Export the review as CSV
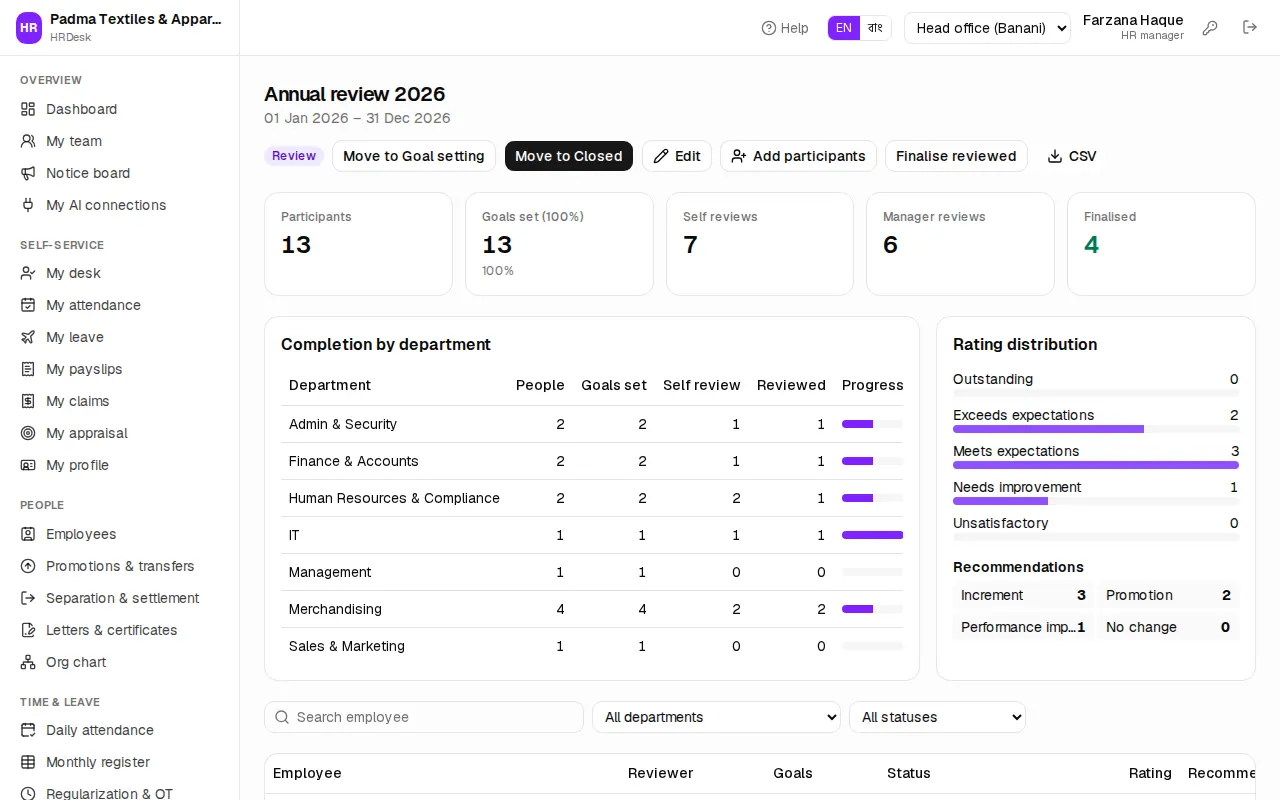1280x800 pixels. click(1072, 156)
